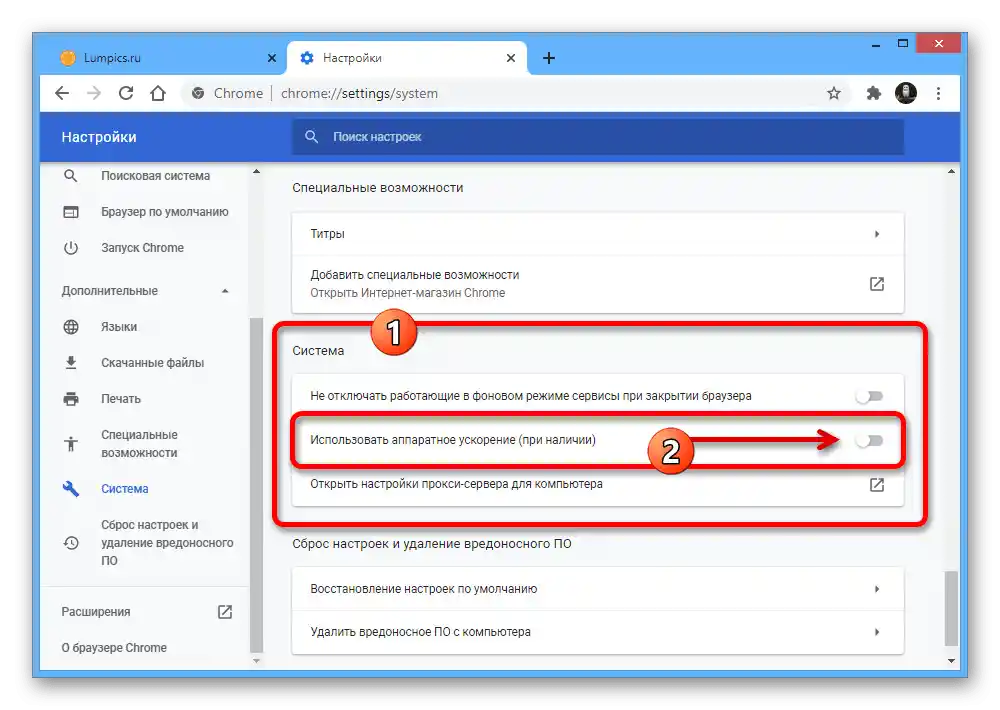1000x710 pixels.
Task: Open a new tab with plus button
Action: coord(549,58)
